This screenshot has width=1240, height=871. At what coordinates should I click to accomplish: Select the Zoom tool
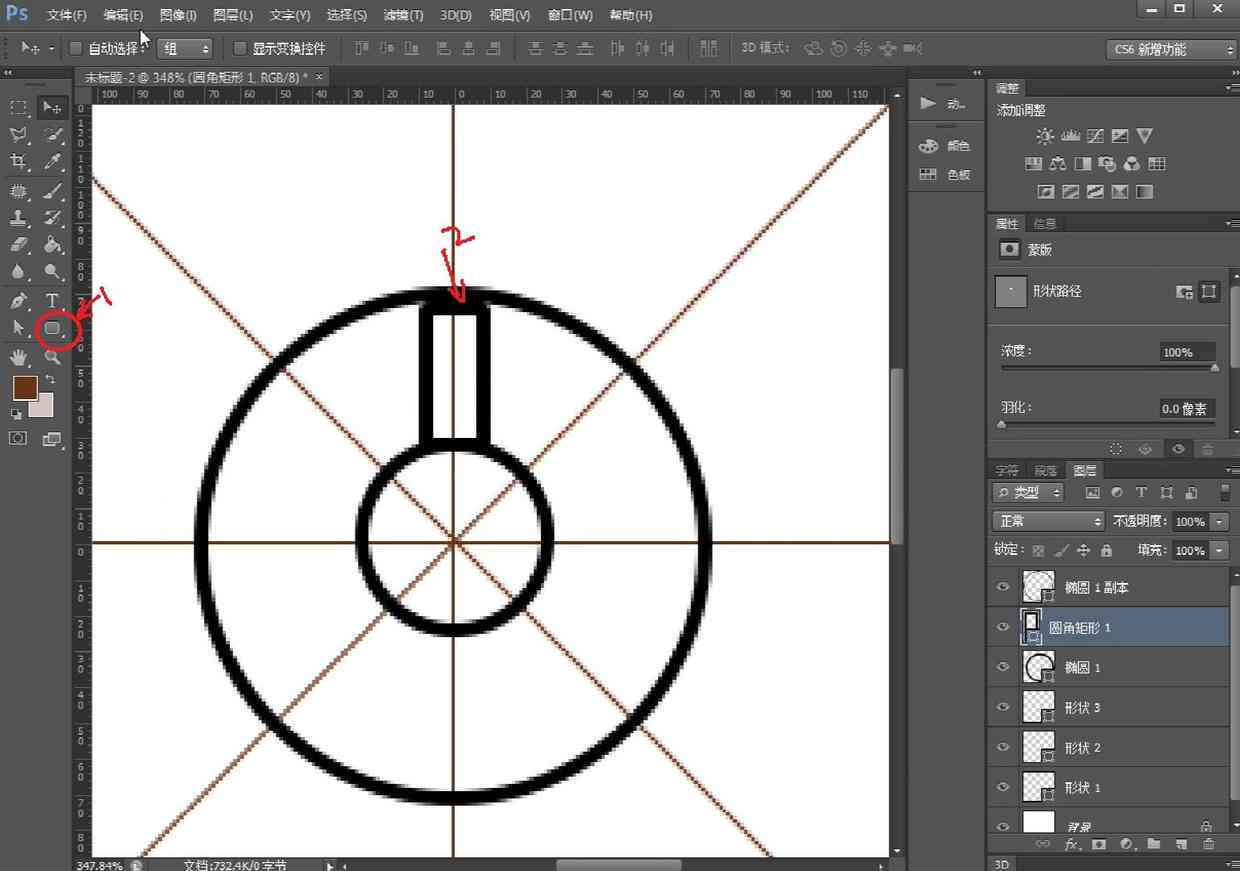tap(52, 358)
